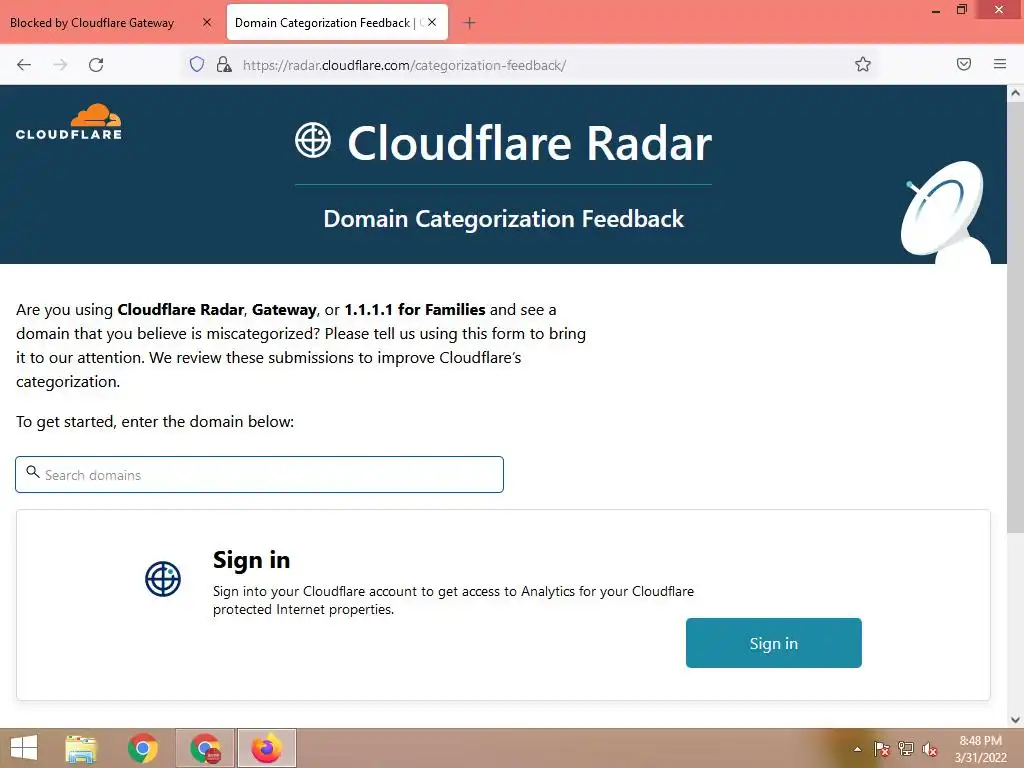Click the forward navigation arrow
Screen dimensions: 1024x768
60,65
